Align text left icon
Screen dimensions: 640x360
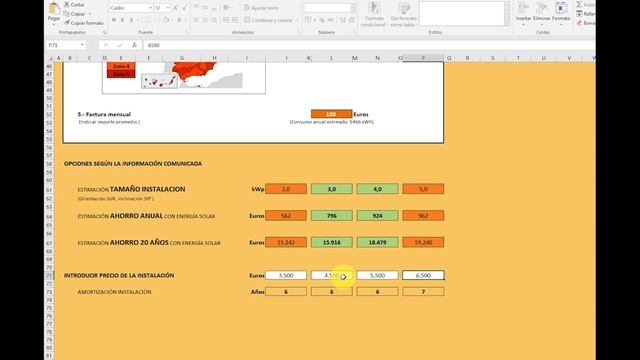196,20
